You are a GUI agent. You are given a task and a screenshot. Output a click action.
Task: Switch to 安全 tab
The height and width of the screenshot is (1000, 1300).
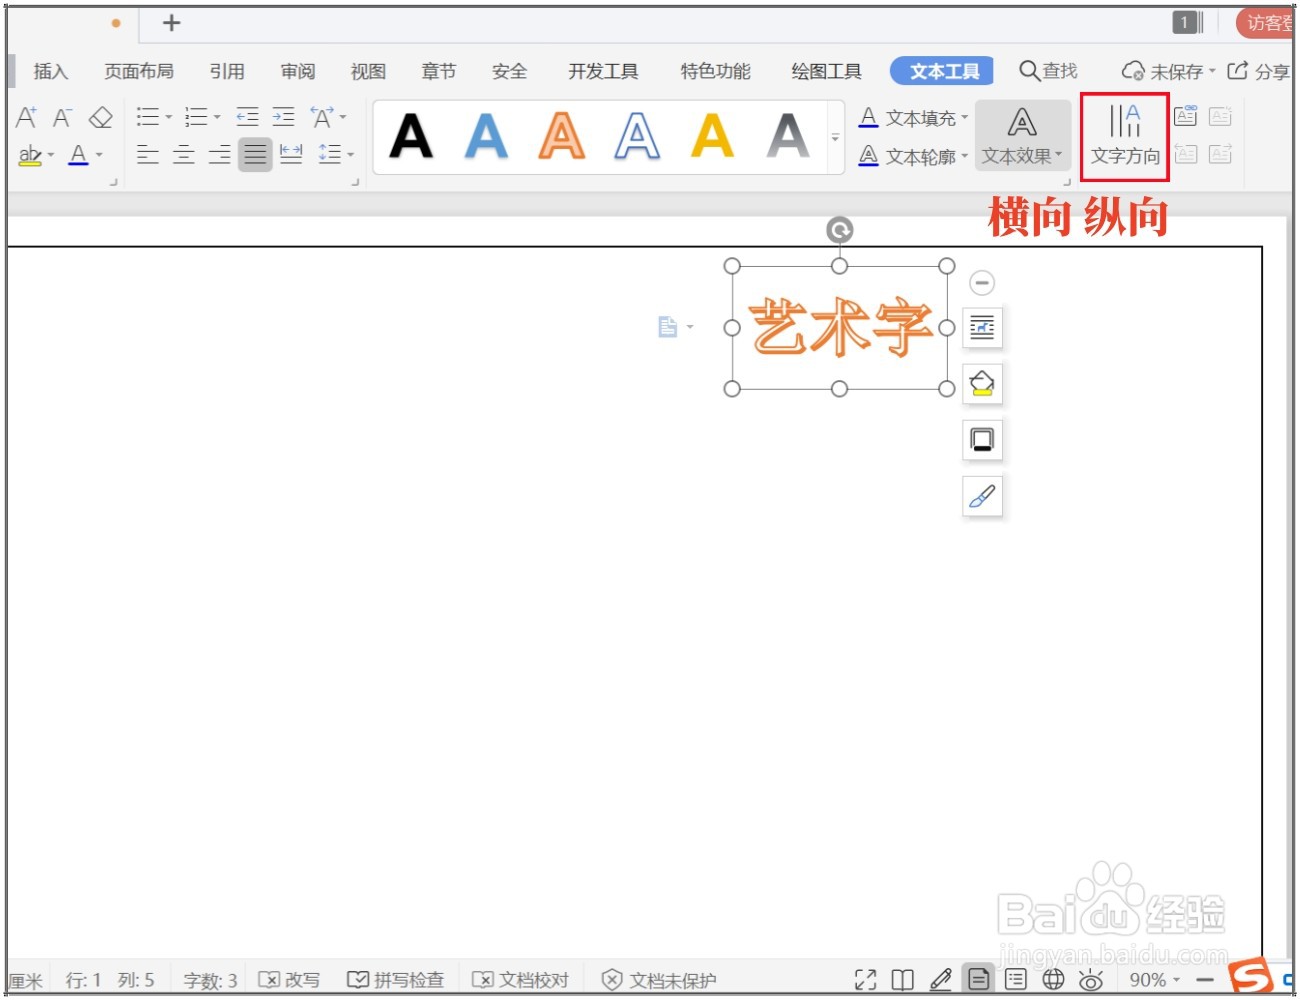[x=509, y=71]
